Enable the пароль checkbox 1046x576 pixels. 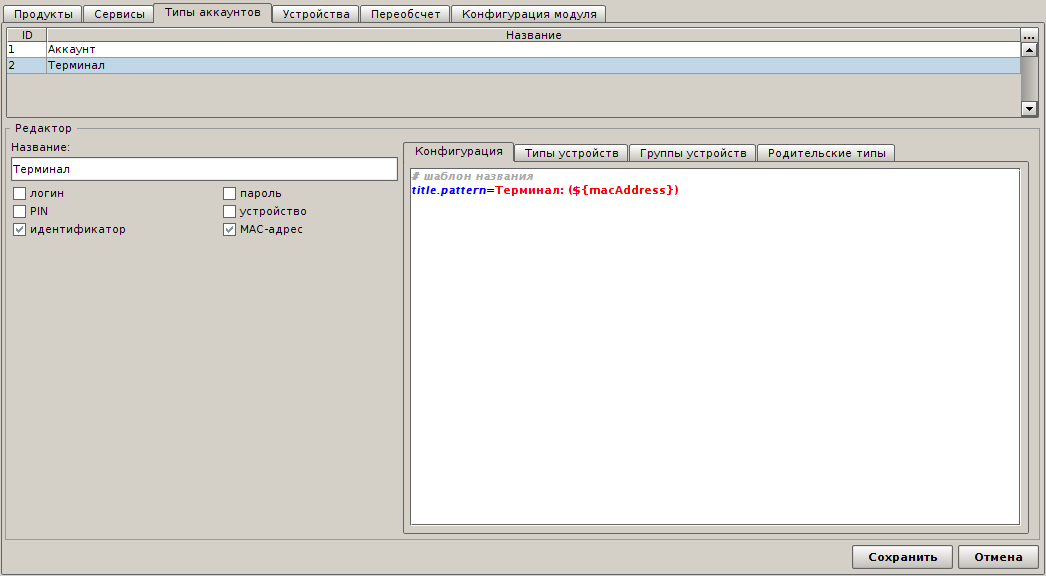(230, 193)
